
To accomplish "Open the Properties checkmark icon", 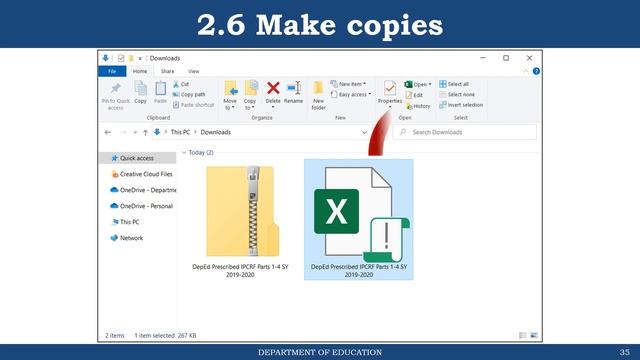I will [x=390, y=88].
